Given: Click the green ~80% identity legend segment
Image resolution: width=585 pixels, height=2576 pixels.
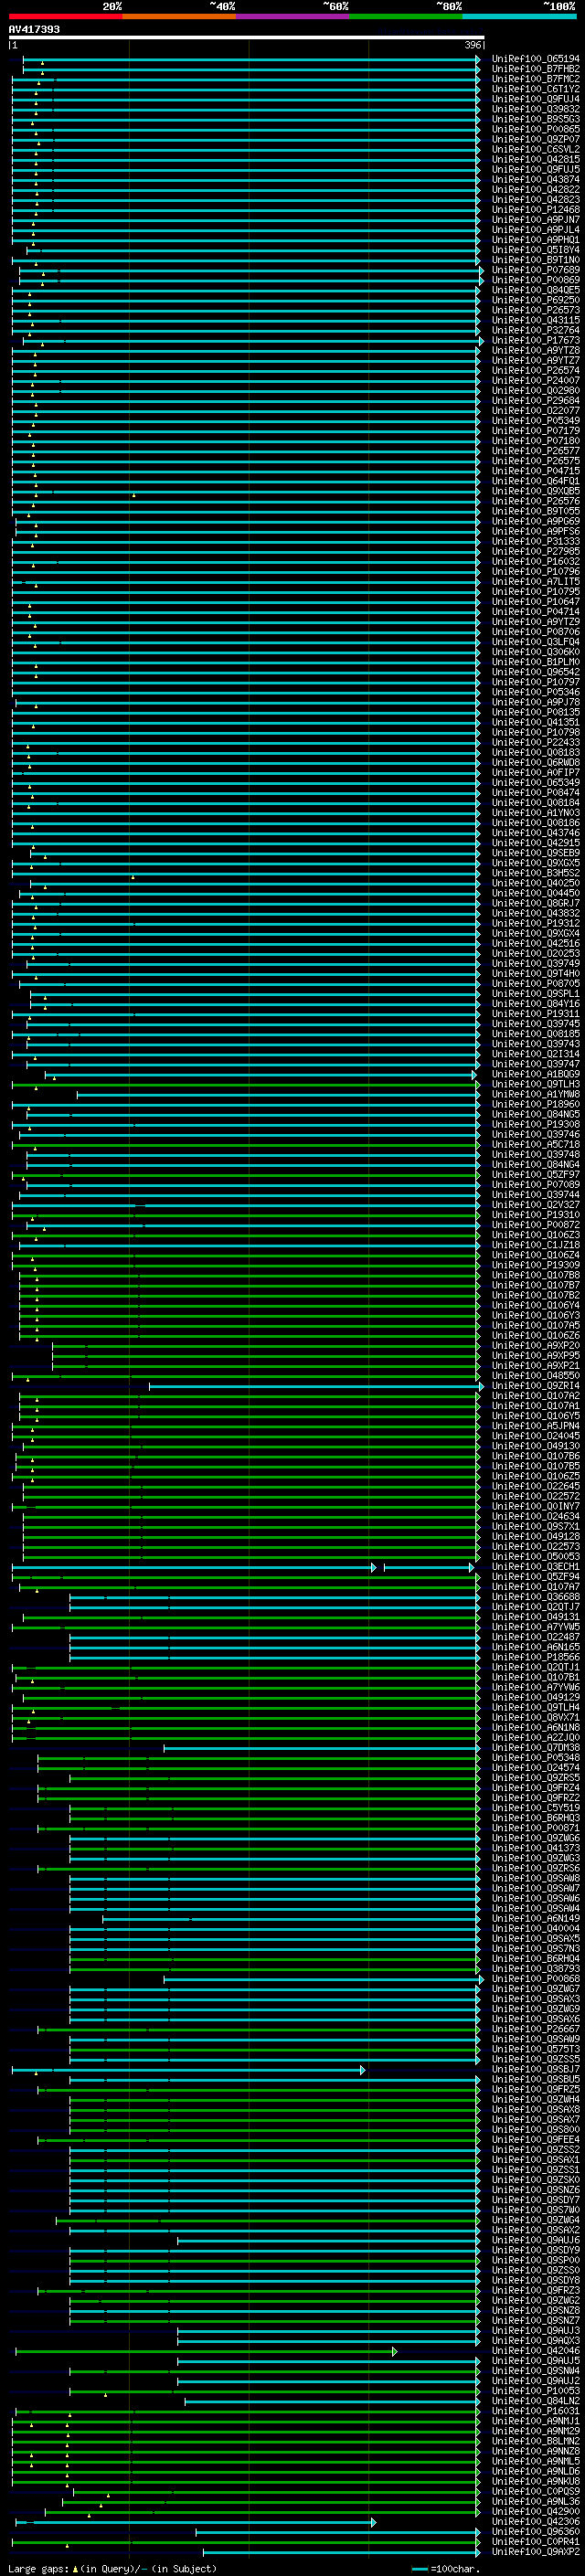Looking at the screenshot, I should pyautogui.click(x=406, y=16).
